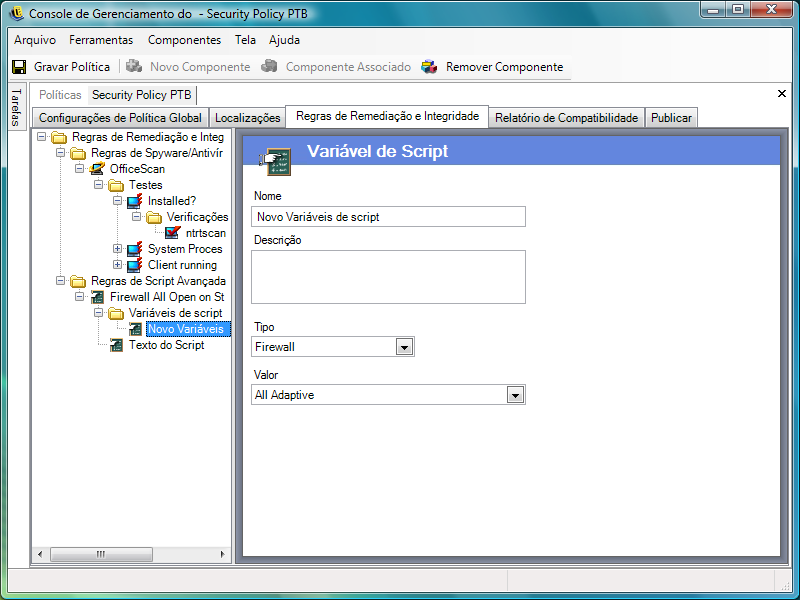The width and height of the screenshot is (800, 600).
Task: Click the Client running test icon
Action: (x=135, y=265)
